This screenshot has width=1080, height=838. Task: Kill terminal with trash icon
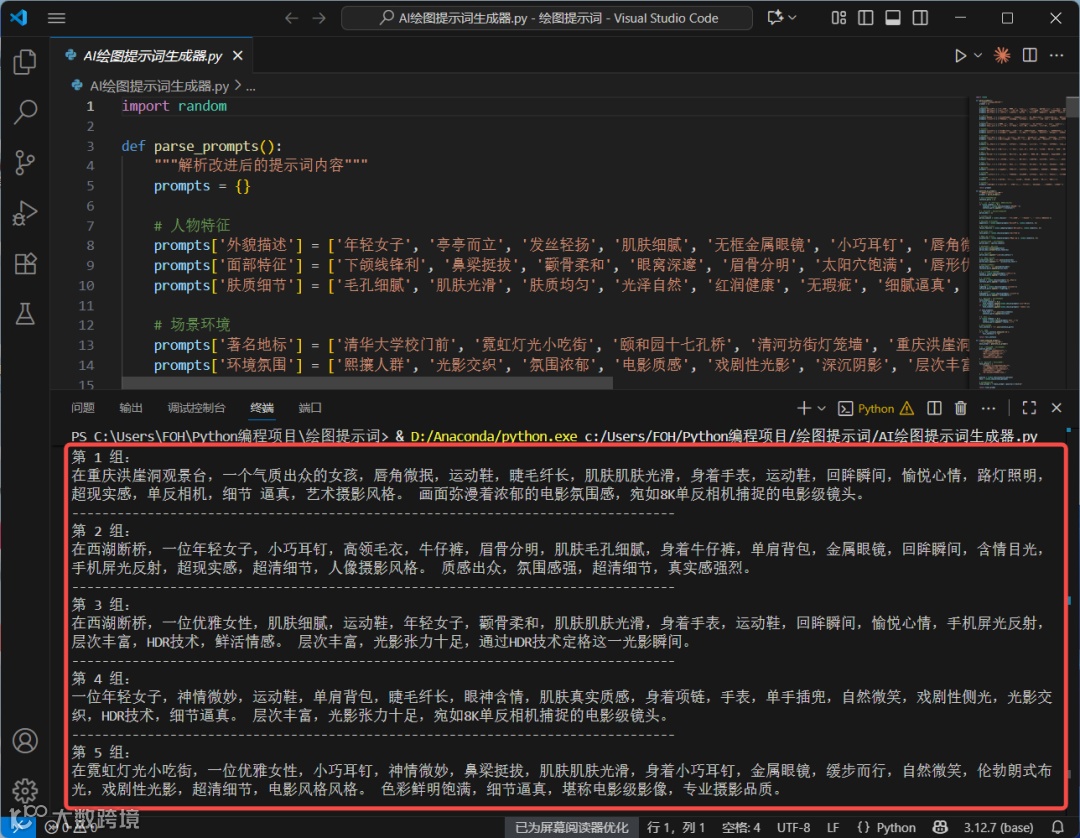pos(961,408)
